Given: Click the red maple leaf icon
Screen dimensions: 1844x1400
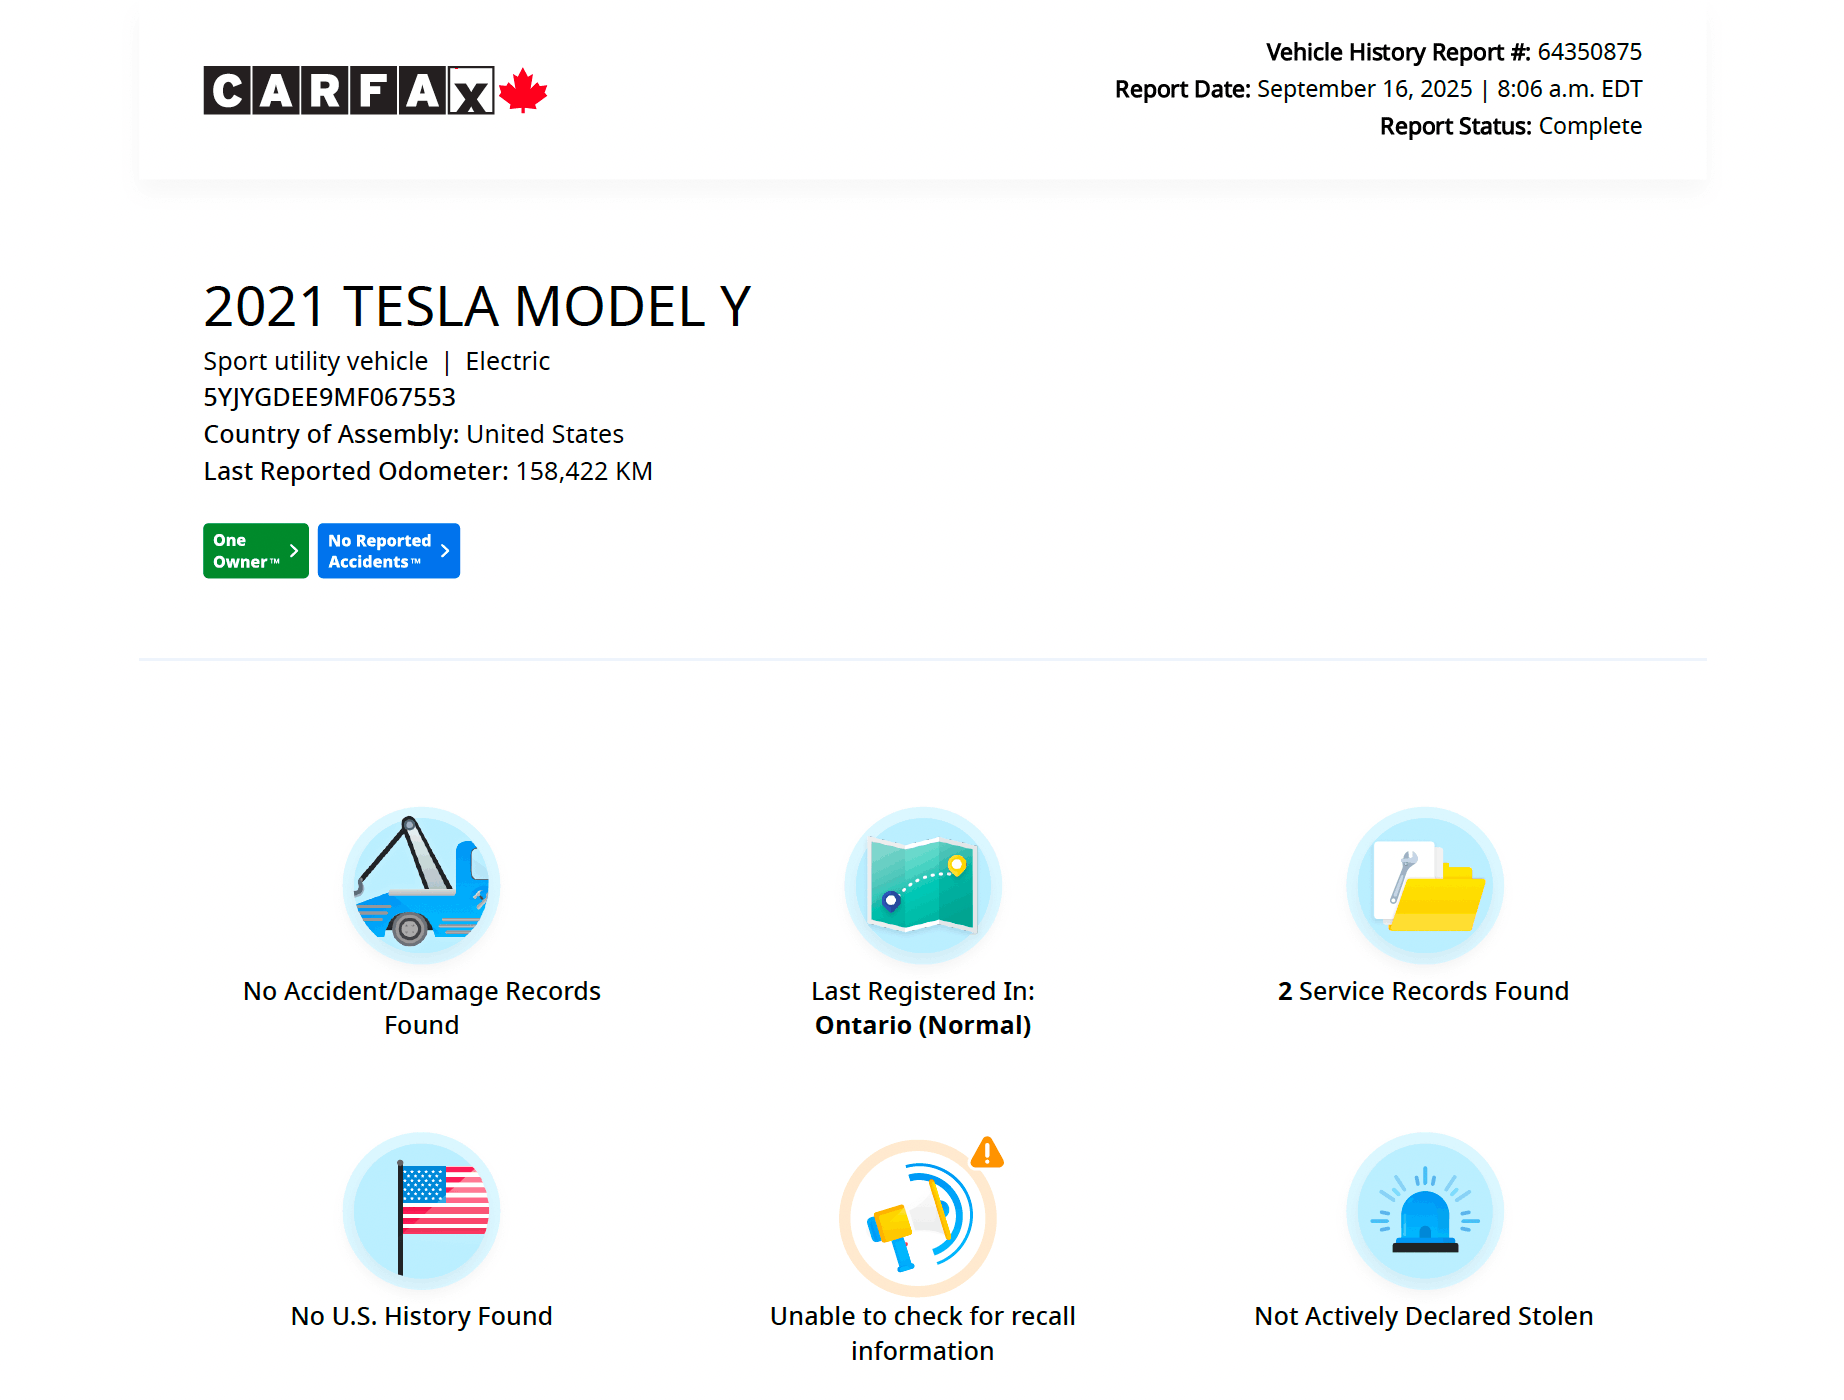Looking at the screenshot, I should (x=523, y=91).
